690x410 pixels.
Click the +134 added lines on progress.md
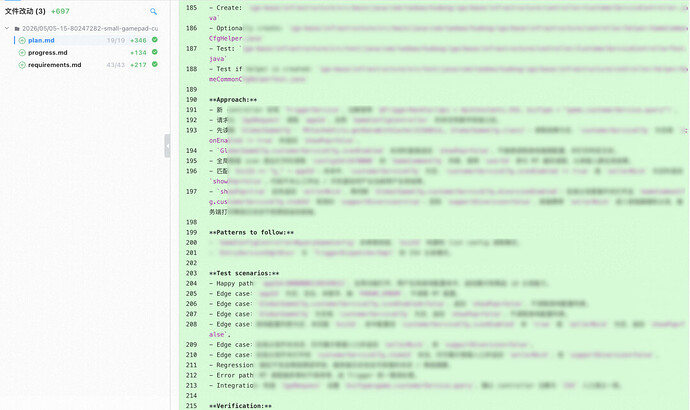138,53
